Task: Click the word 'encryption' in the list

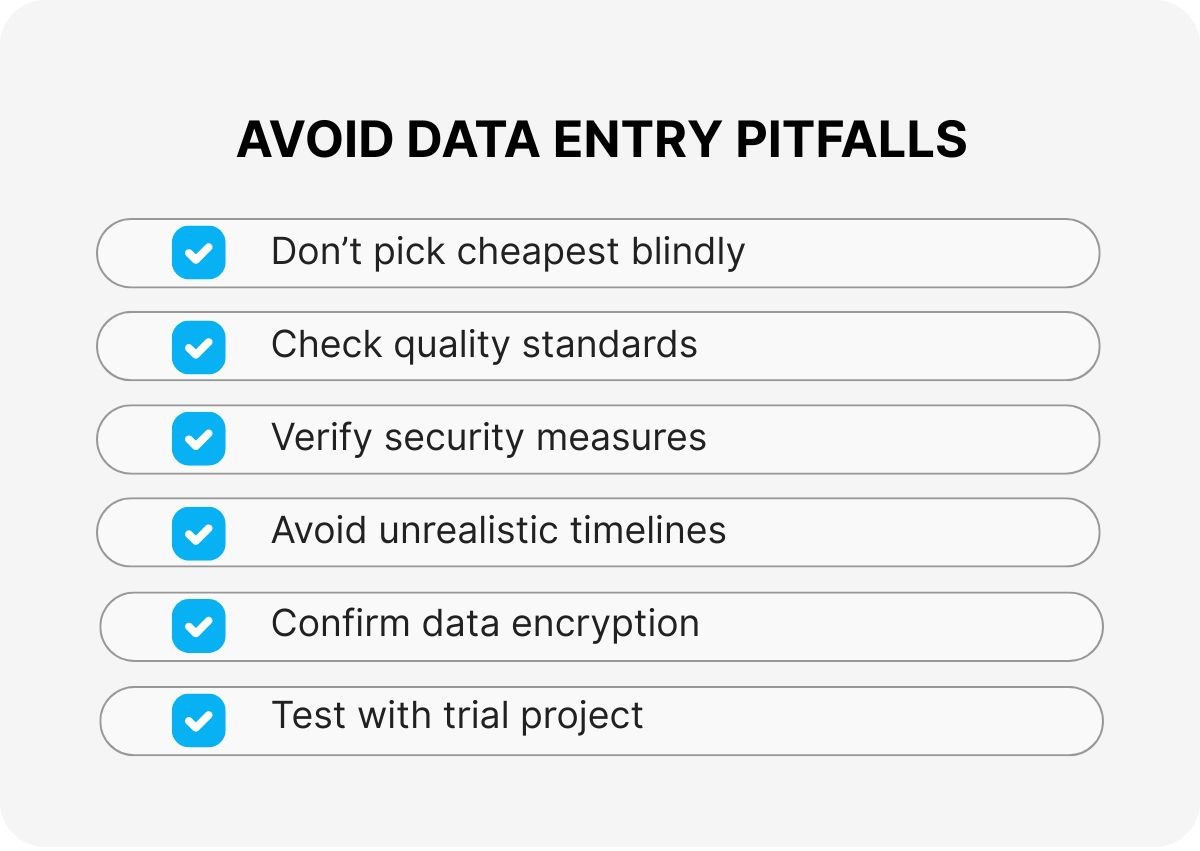Action: pos(605,625)
